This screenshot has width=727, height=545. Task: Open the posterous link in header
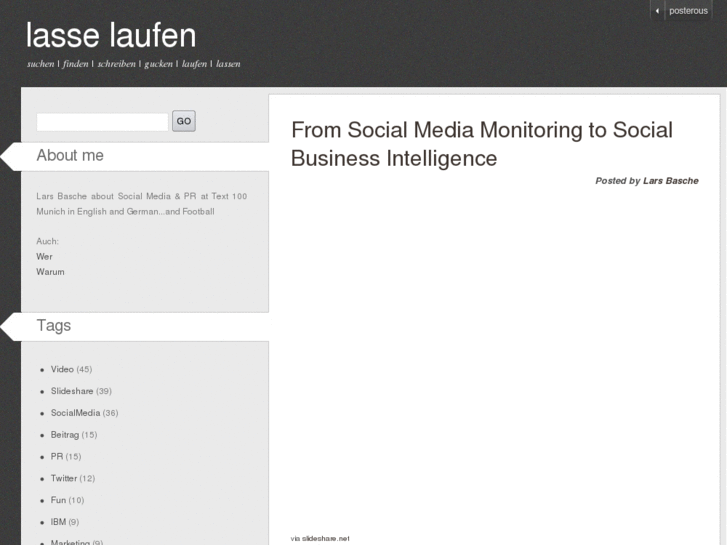pos(688,11)
